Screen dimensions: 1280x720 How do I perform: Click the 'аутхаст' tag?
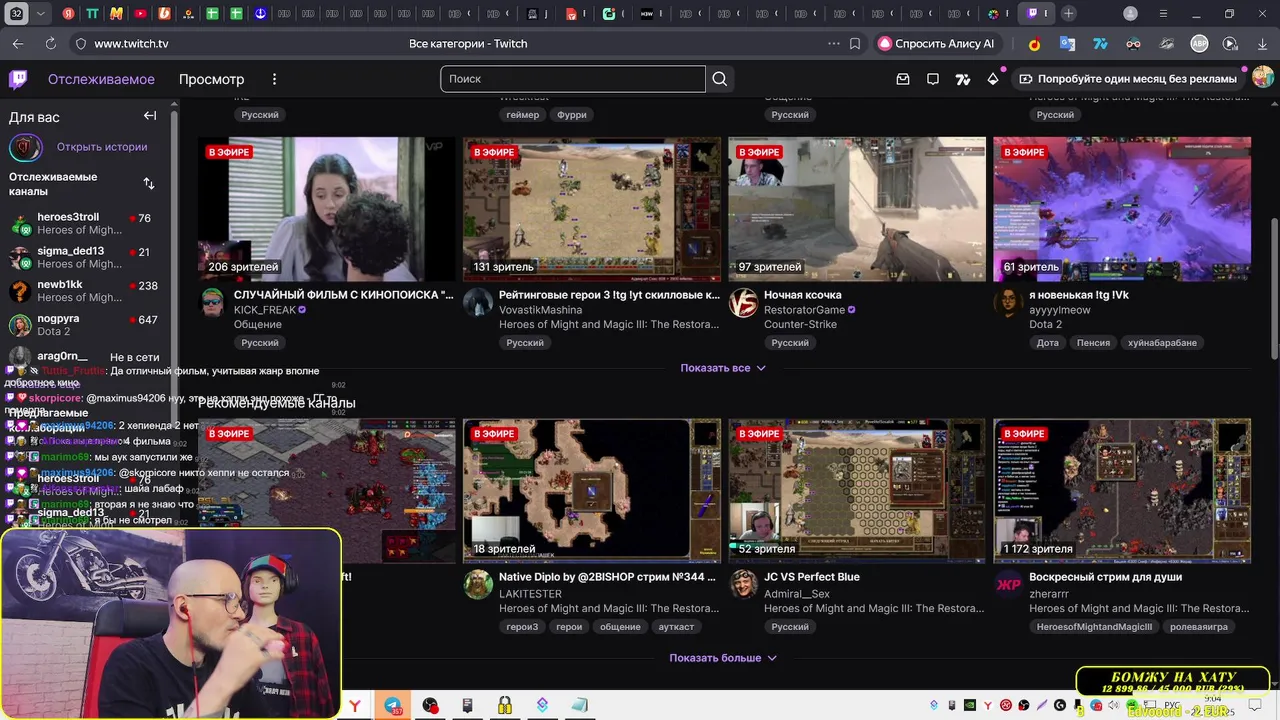(x=676, y=627)
